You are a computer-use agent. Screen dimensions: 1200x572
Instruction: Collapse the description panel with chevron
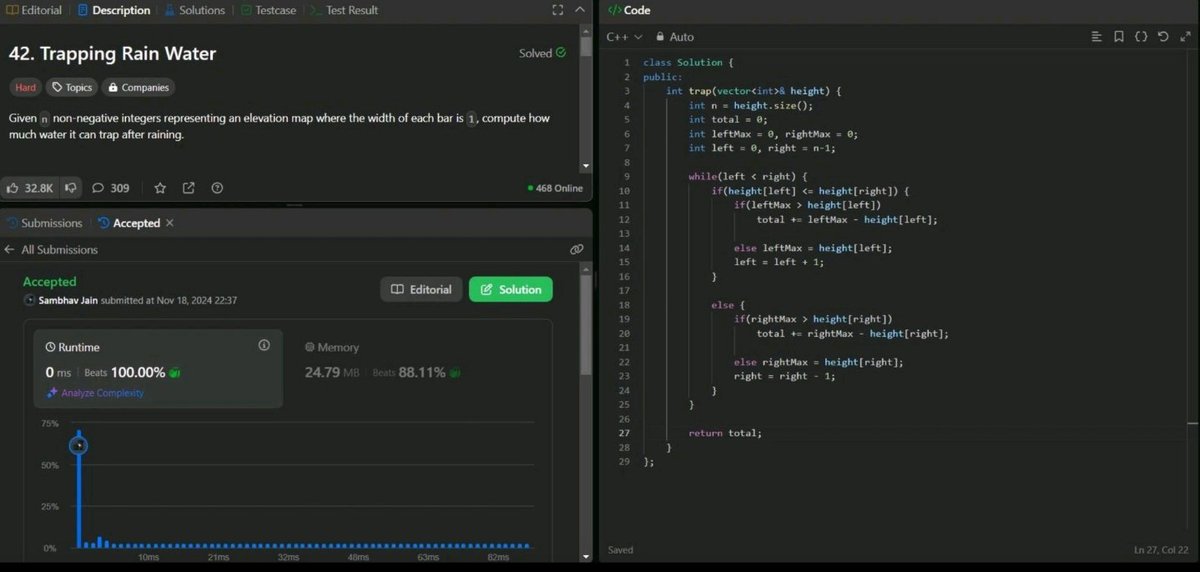point(582,10)
